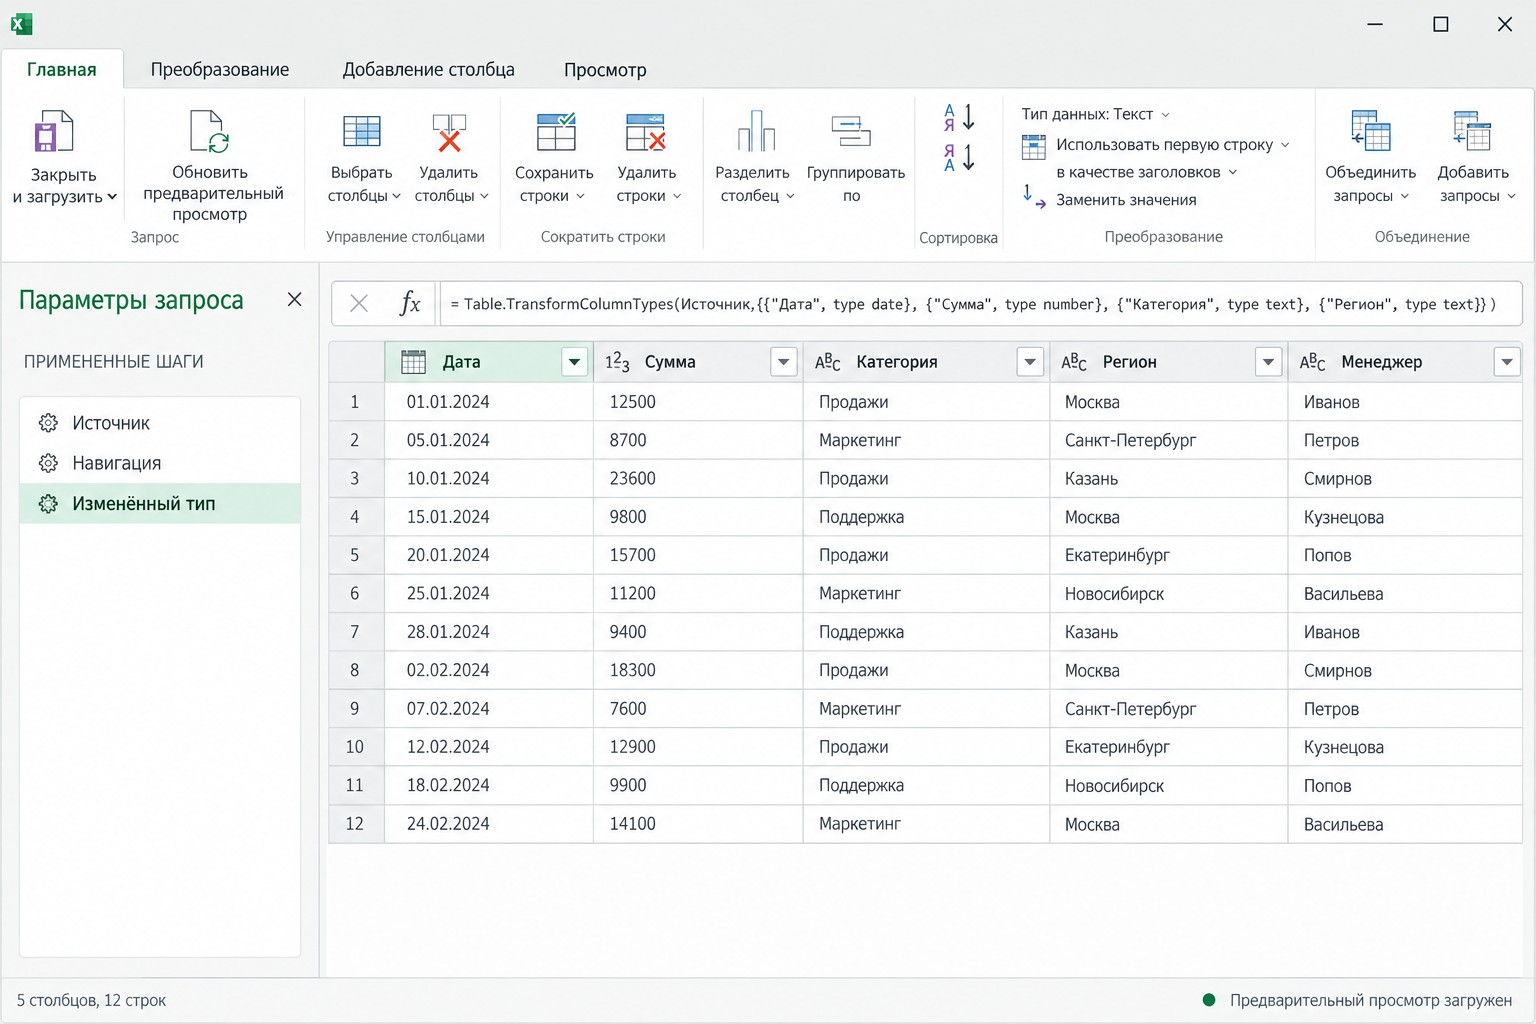The height and width of the screenshot is (1024, 1536).
Task: Sort descending with the Я-А icon
Action: tap(959, 158)
